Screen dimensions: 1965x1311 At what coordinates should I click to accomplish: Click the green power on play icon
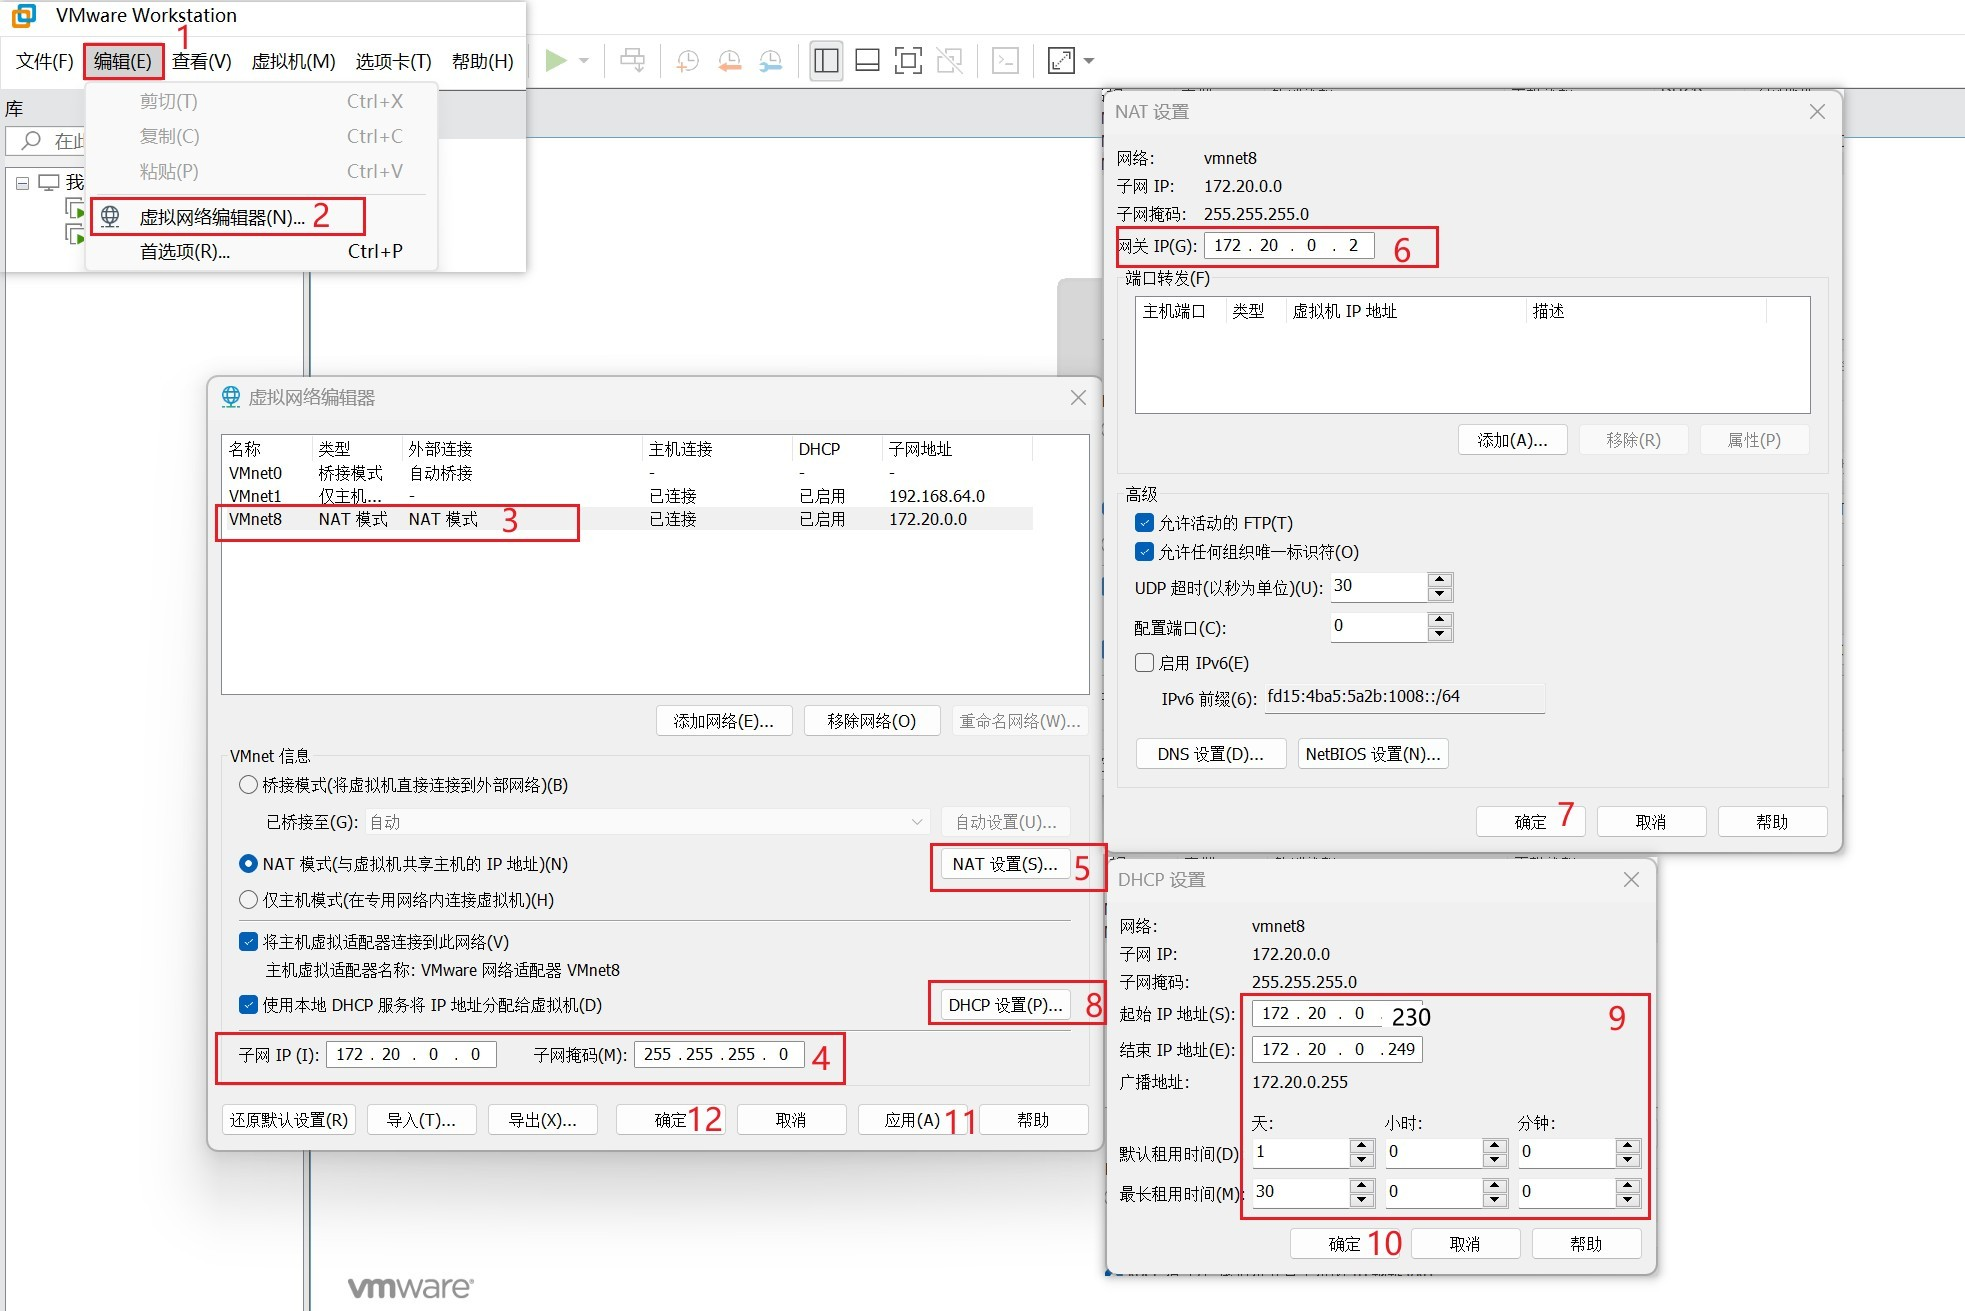pyautogui.click(x=556, y=61)
